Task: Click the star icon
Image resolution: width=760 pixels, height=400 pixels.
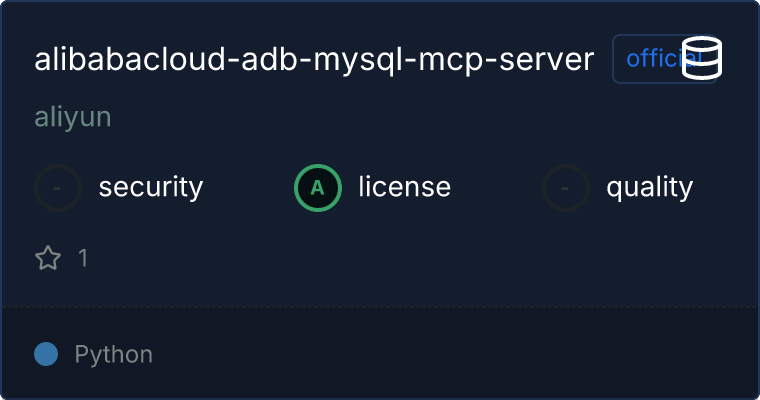Action: 48,259
